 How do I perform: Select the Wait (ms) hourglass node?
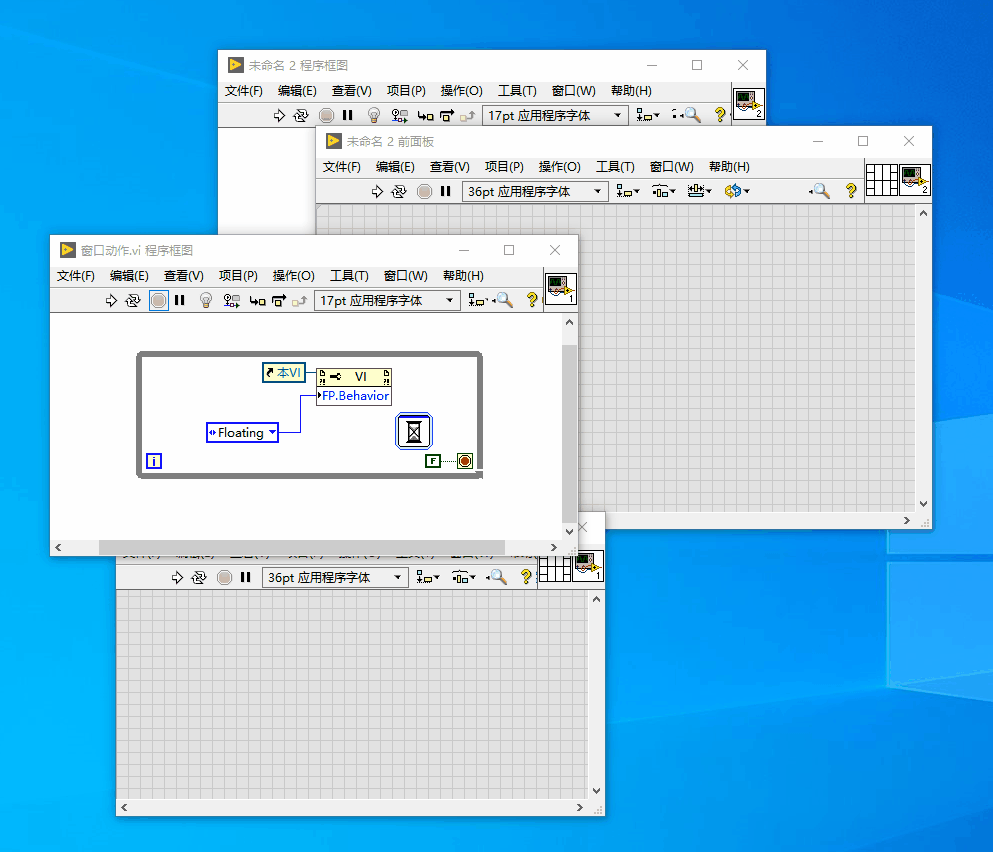point(414,431)
